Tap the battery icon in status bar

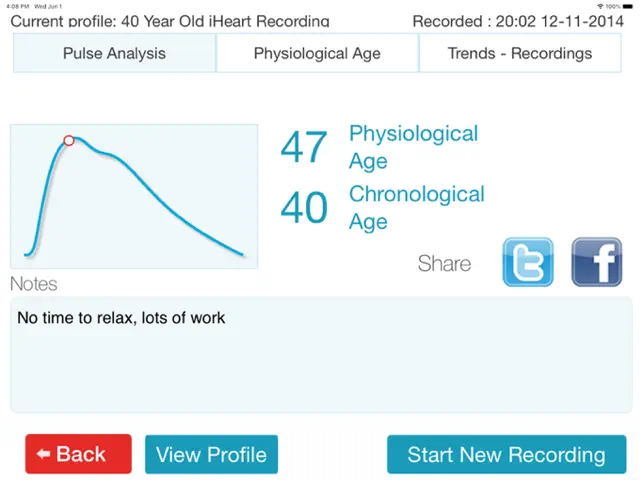[627, 6]
